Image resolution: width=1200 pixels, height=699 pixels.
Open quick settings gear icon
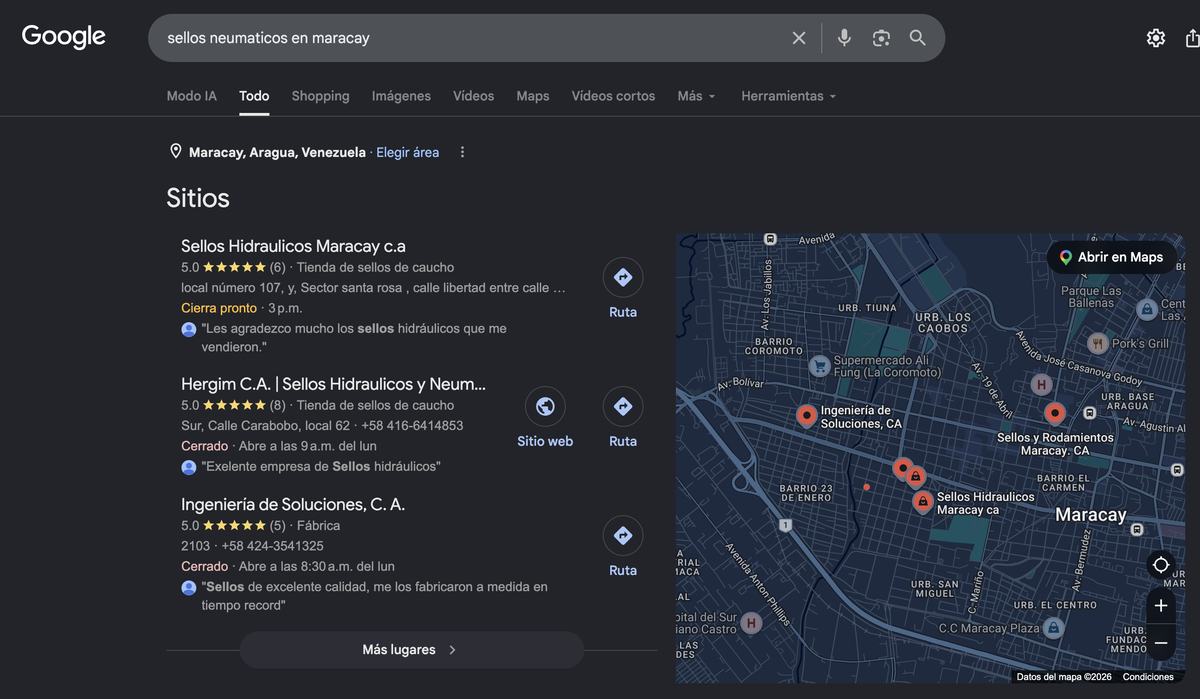click(1156, 38)
